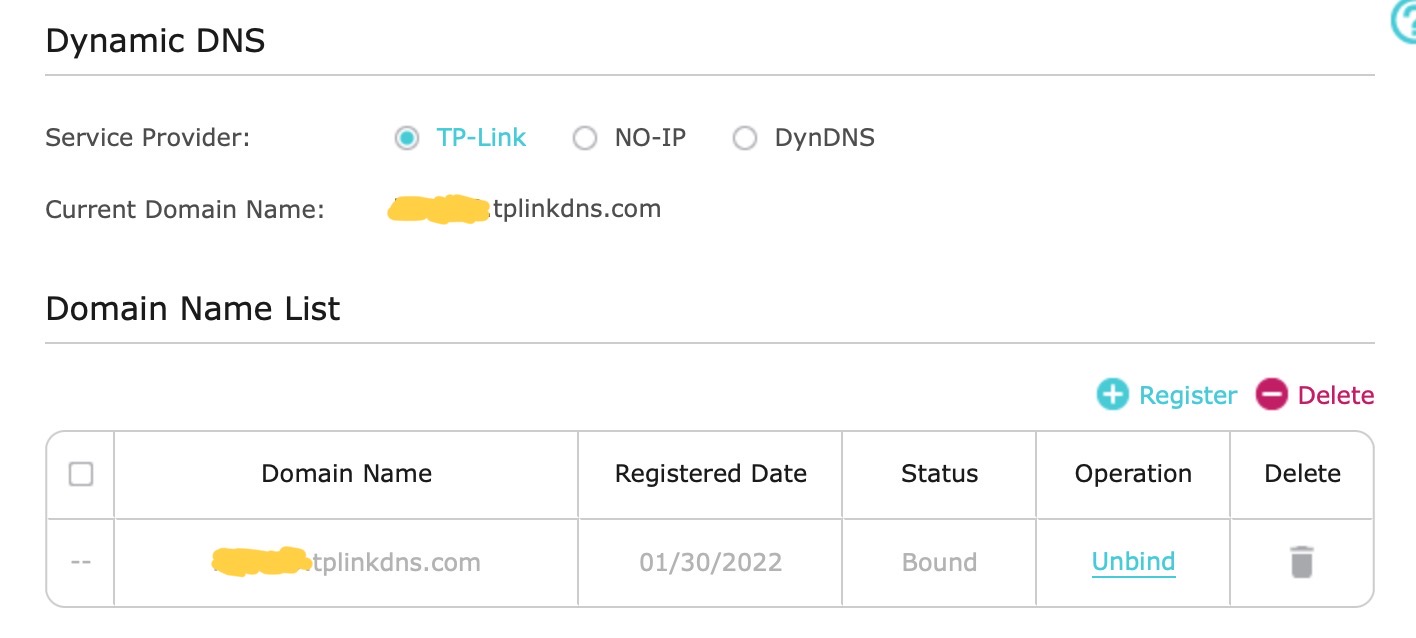
Task: Click the Unbind link for the domain
Action: pos(1133,562)
